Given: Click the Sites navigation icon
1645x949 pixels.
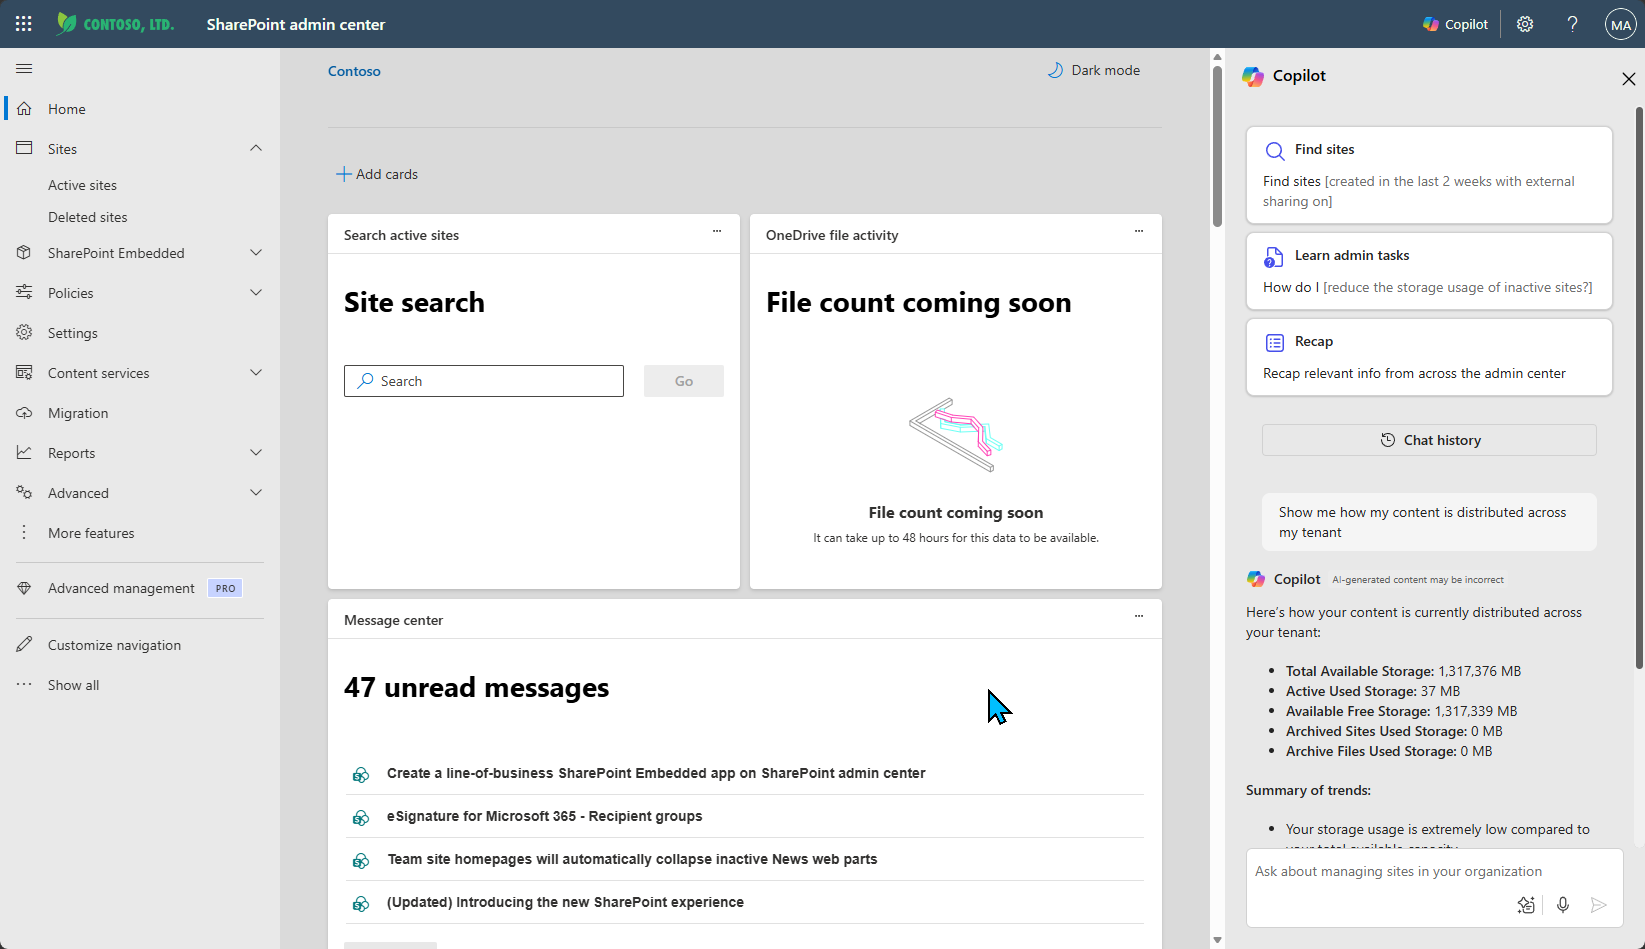Looking at the screenshot, I should [24, 148].
